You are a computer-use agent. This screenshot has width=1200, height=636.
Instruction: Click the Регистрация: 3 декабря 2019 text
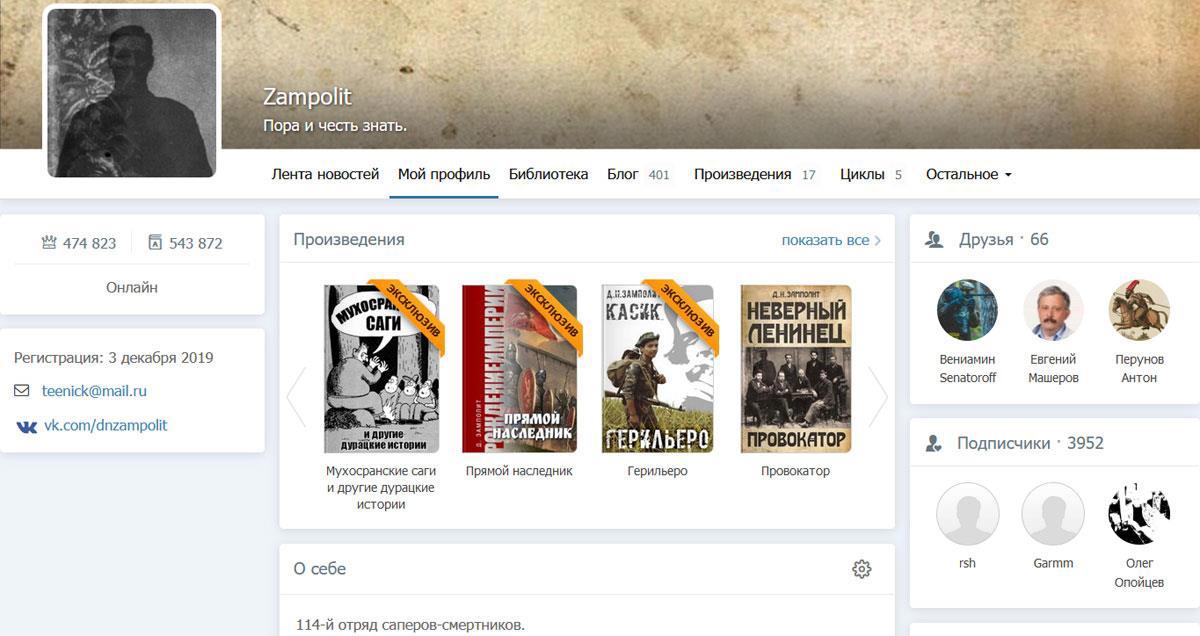pos(114,357)
